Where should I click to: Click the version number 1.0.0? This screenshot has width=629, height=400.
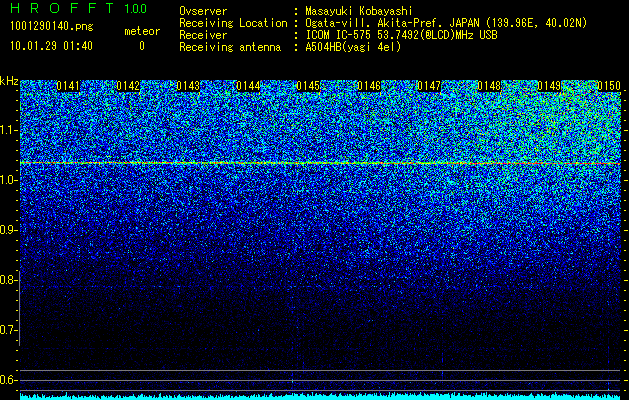click(x=136, y=8)
